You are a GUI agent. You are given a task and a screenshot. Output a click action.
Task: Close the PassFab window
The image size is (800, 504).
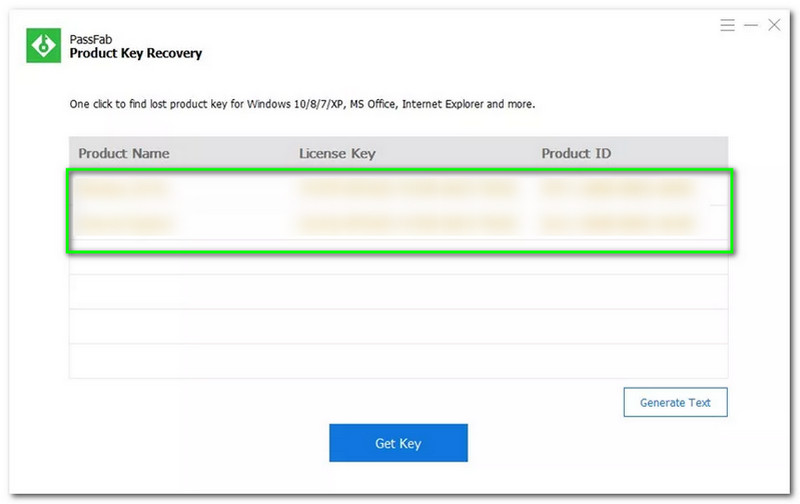coord(773,25)
